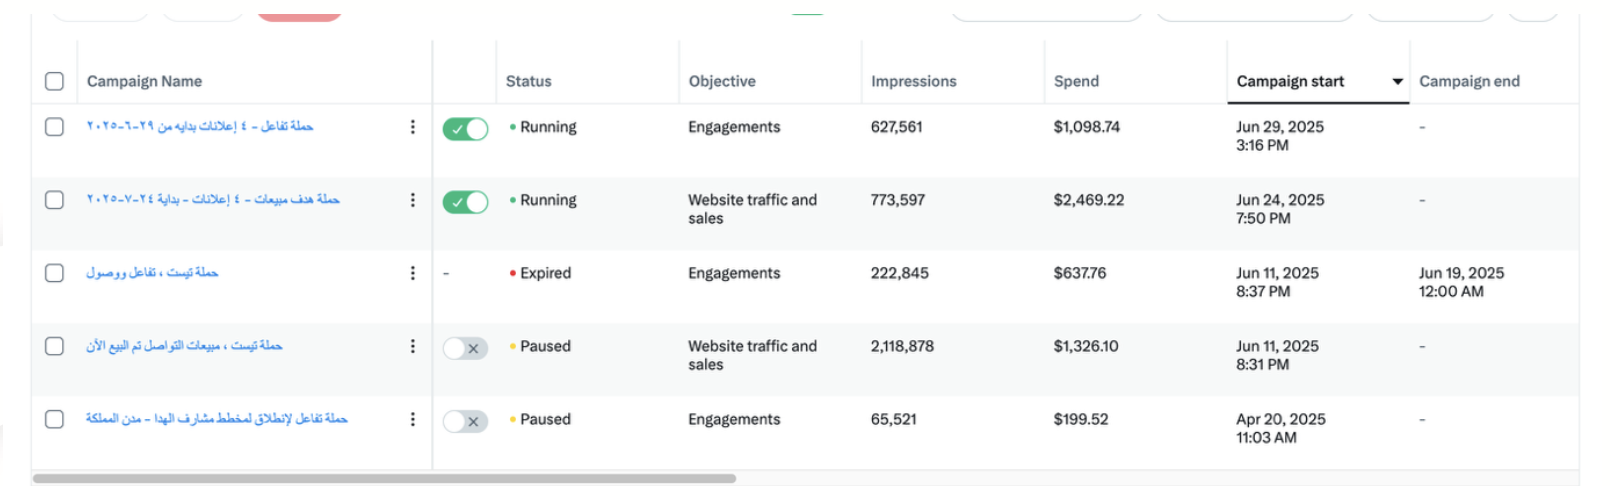This screenshot has height=486, width=1610.
Task: Open the three-dot menu for the 2,118,878 impressions campaign
Action: click(412, 346)
